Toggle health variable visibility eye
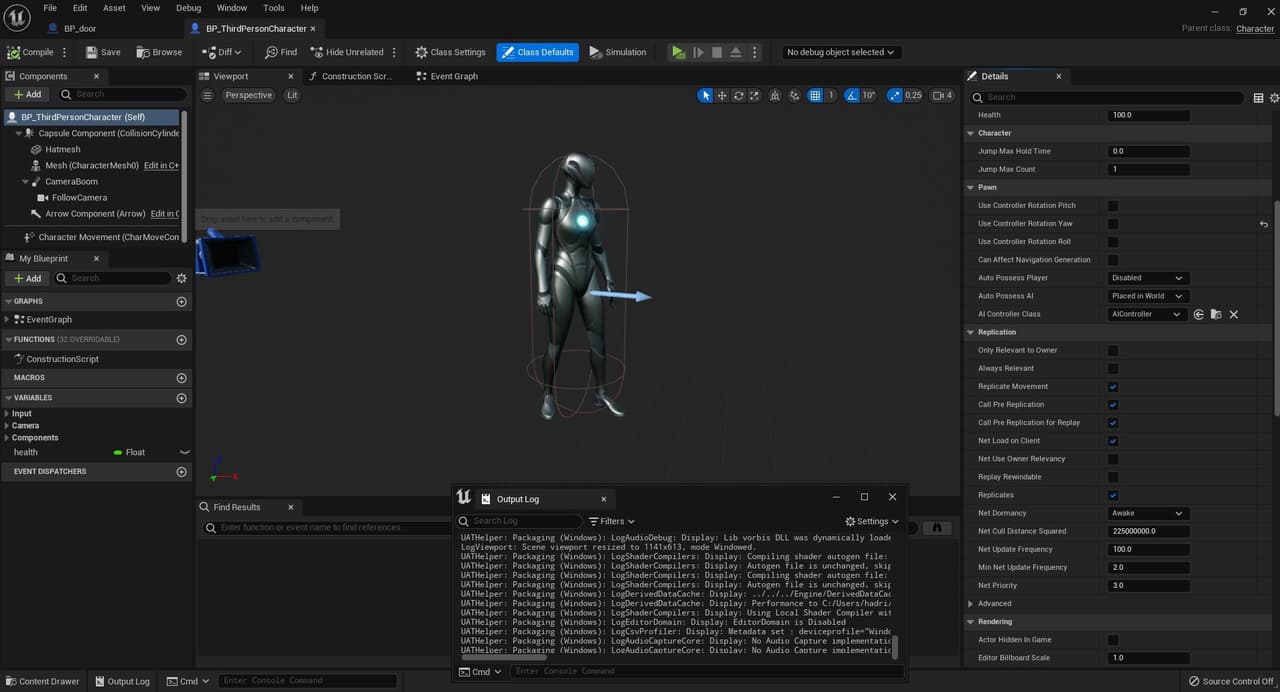Viewport: 1280px width, 692px height. click(184, 452)
